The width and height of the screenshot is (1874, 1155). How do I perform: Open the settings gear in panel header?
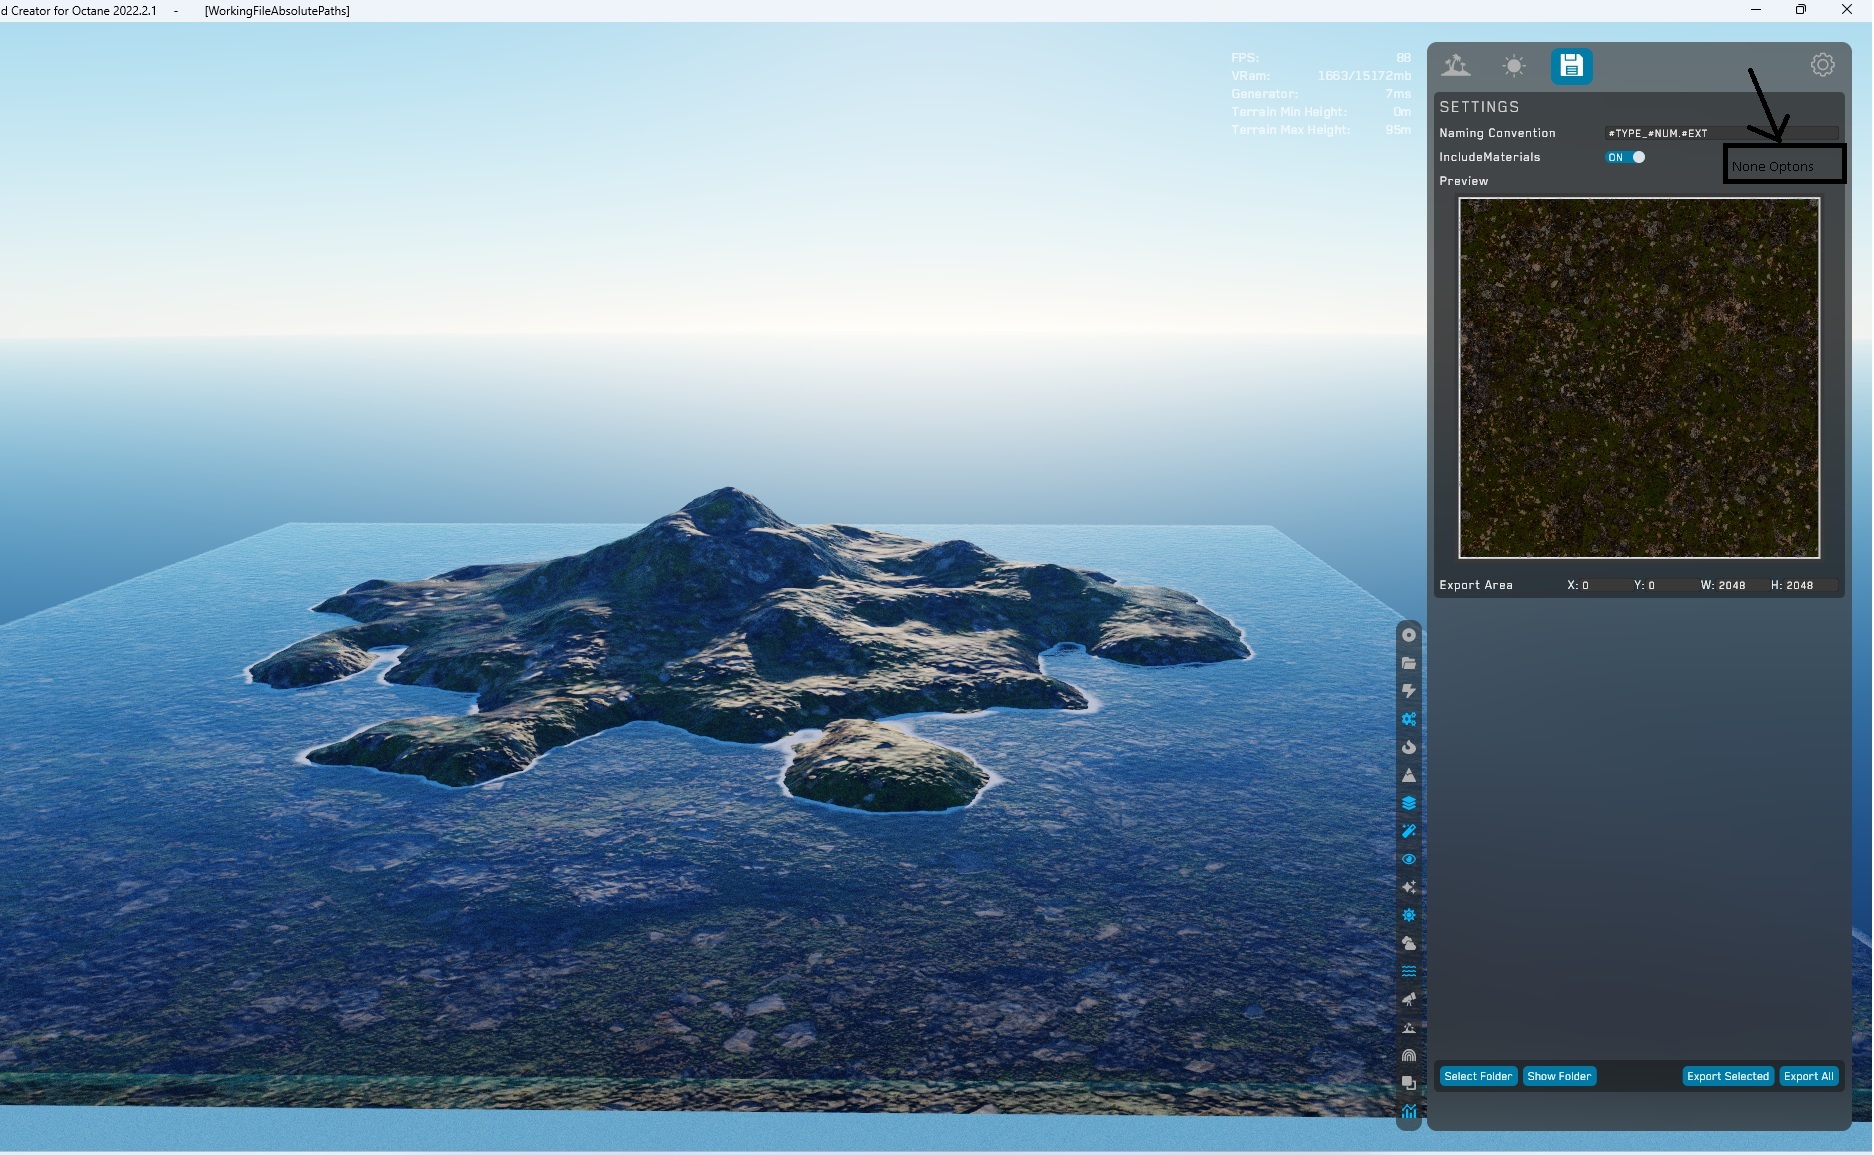pos(1822,65)
